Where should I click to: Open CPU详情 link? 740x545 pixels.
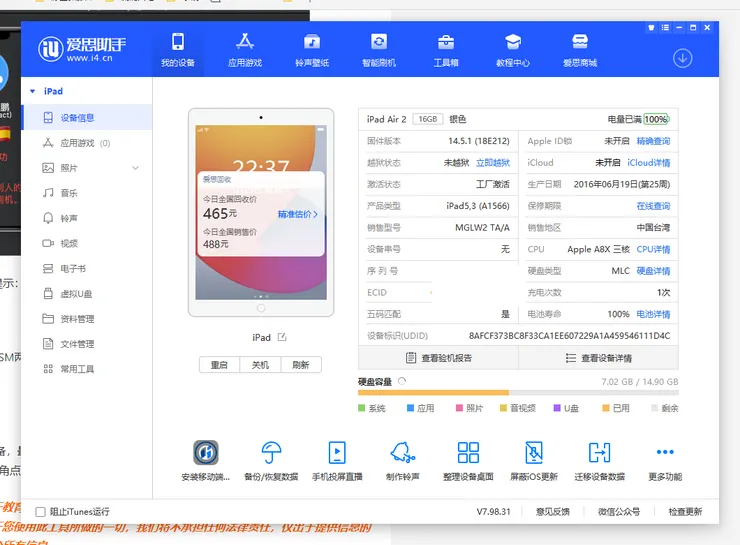pos(653,249)
